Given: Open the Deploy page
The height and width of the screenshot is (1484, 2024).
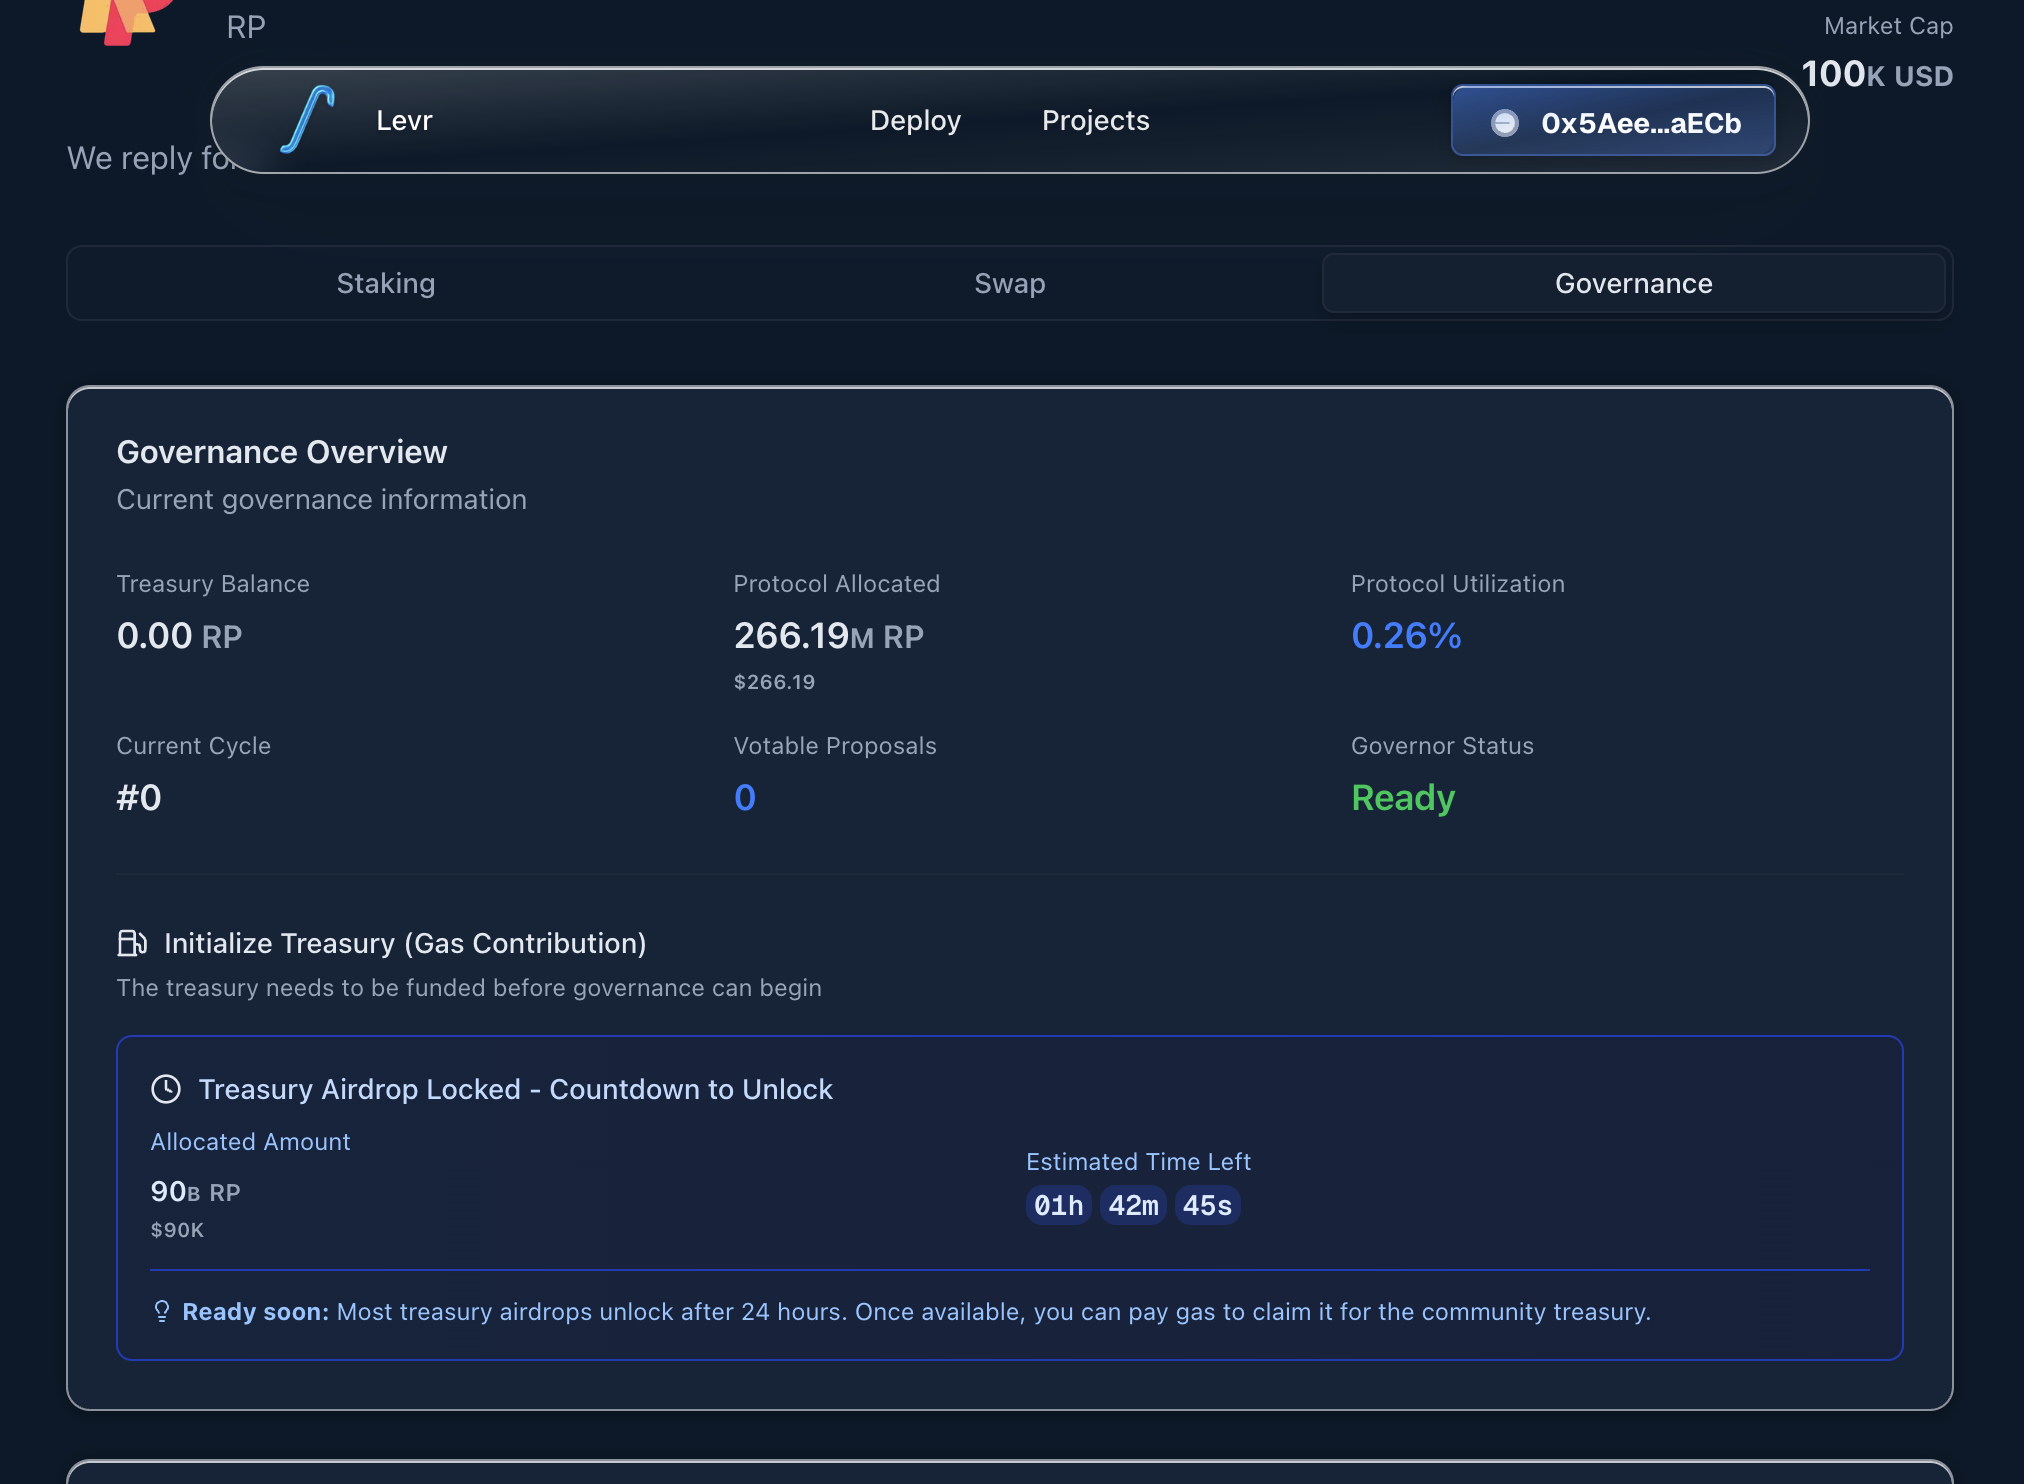Looking at the screenshot, I should pyautogui.click(x=914, y=120).
